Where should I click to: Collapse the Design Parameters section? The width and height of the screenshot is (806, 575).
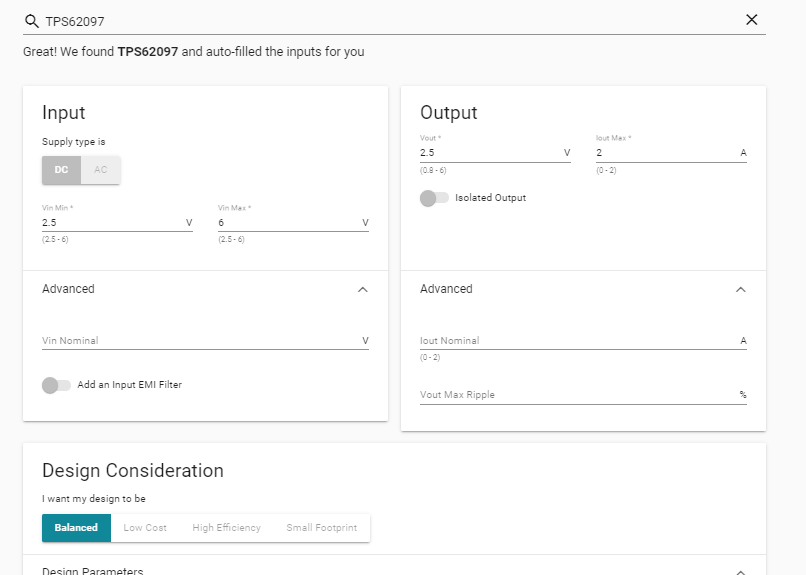pyautogui.click(x=740, y=572)
